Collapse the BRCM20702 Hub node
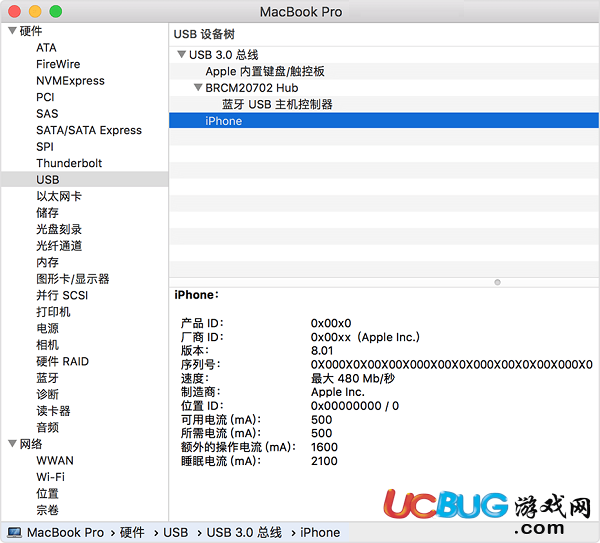This screenshot has height=543, width=600. [198, 88]
